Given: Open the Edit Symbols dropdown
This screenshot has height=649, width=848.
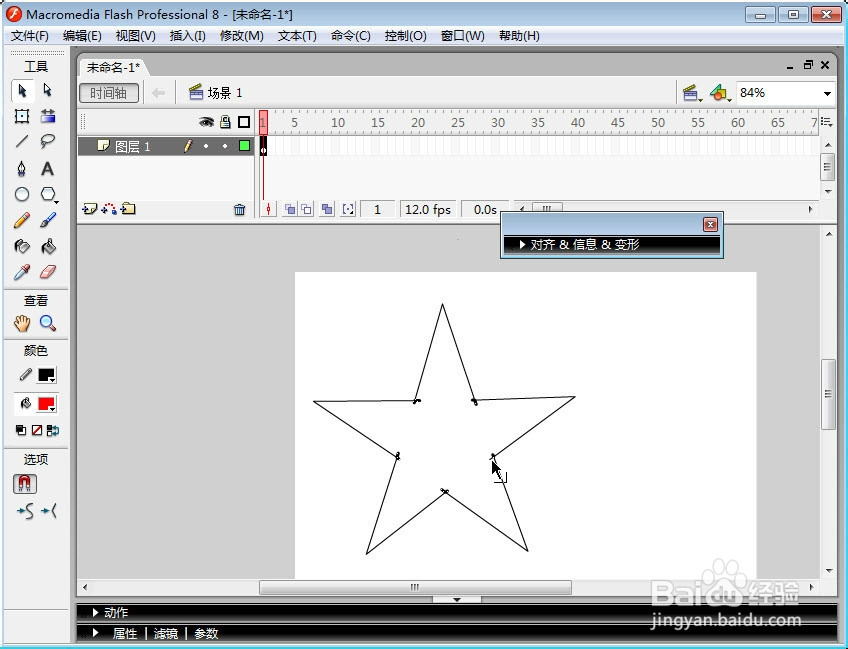Looking at the screenshot, I should pyautogui.click(x=720, y=93).
